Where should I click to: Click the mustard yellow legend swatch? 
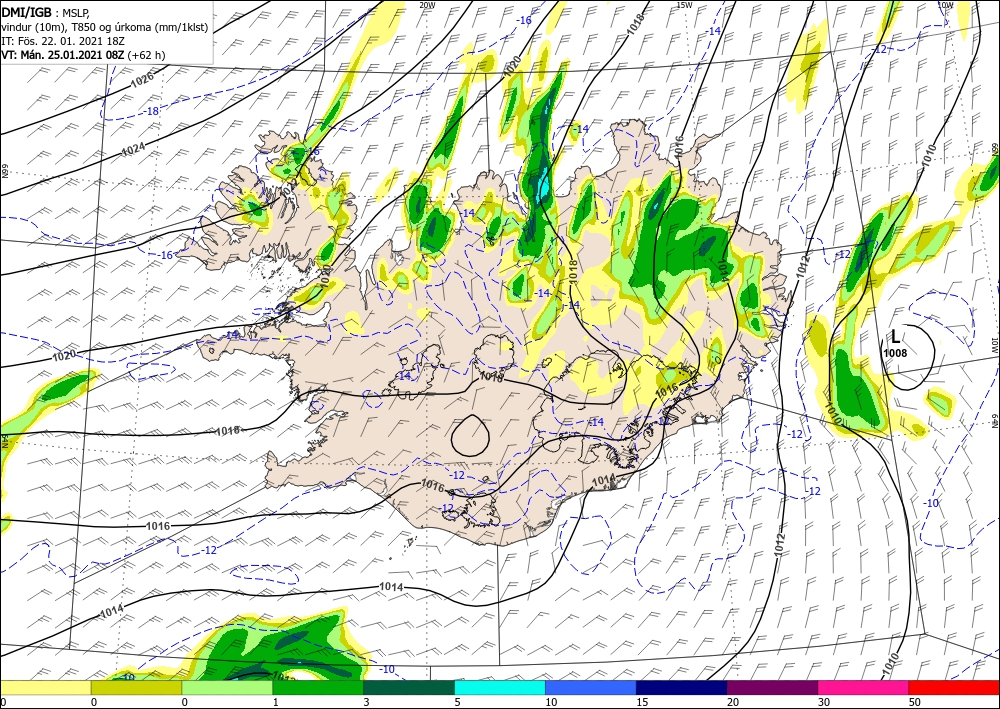[x=136, y=688]
